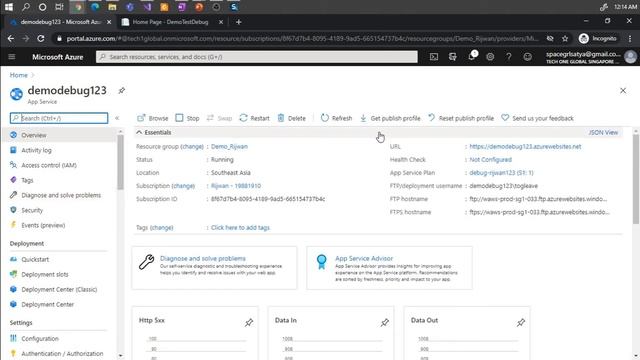Change the subscription
The height and width of the screenshot is (360, 640).
coord(183,186)
